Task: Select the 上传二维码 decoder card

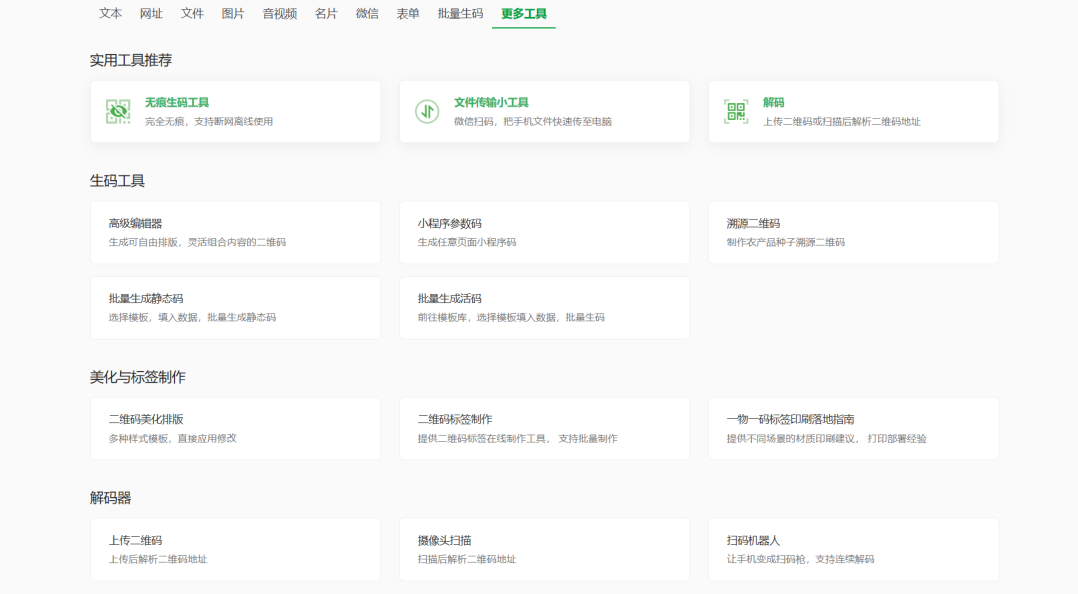Action: [235, 549]
